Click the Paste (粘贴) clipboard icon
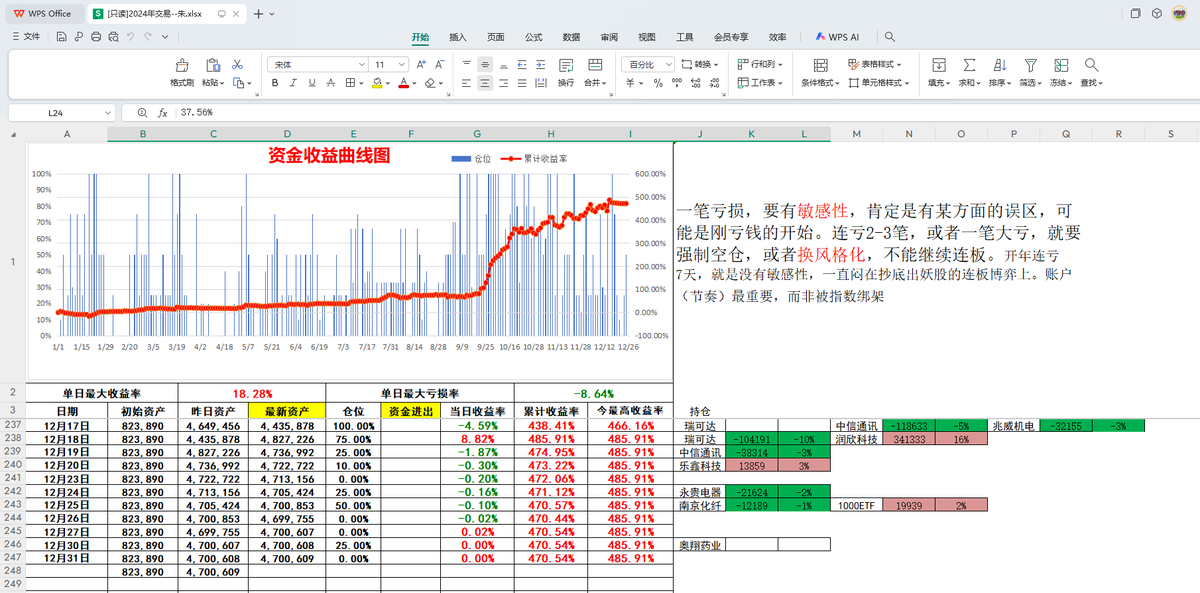This screenshot has width=1200, height=593. pyautogui.click(x=211, y=64)
